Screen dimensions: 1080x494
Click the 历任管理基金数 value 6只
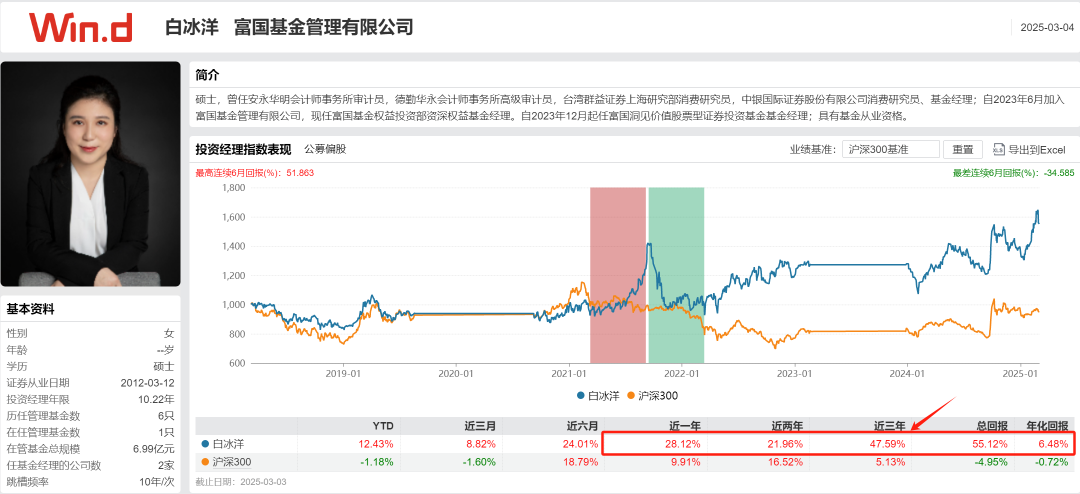pos(166,416)
